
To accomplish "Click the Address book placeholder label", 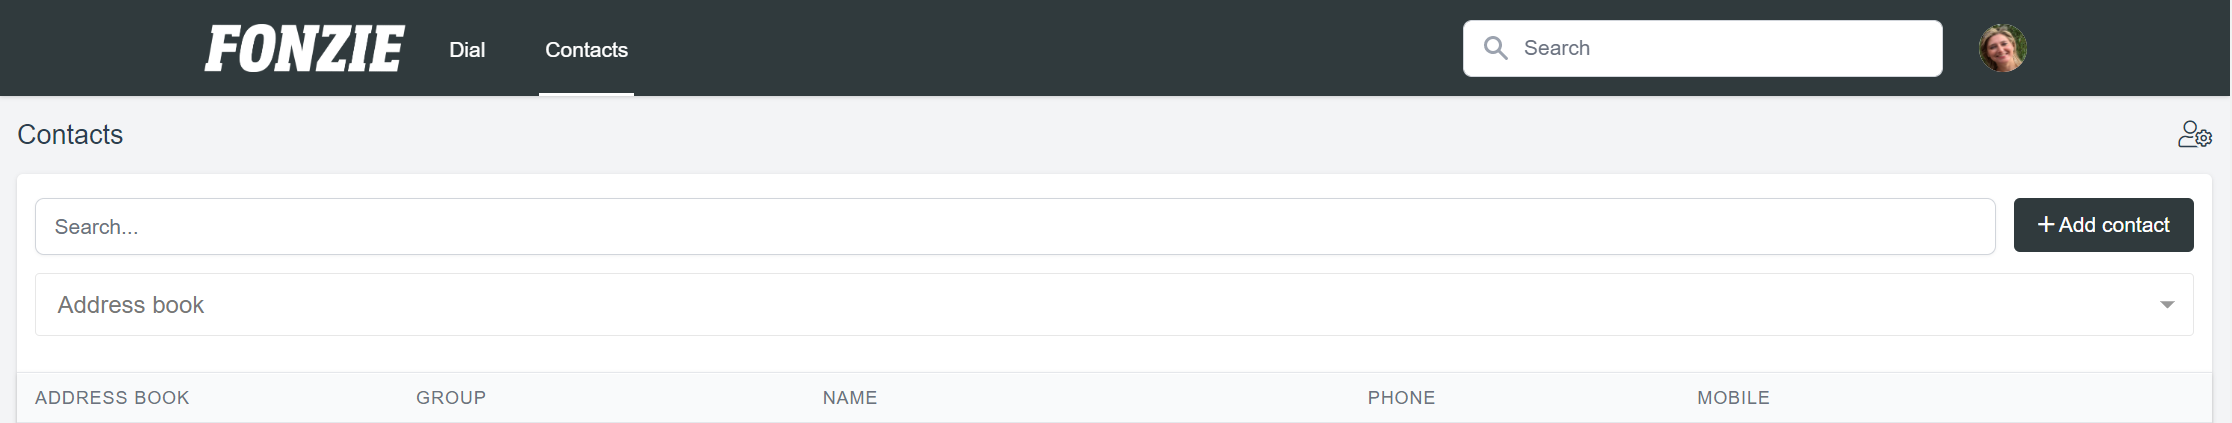I will 130,305.
